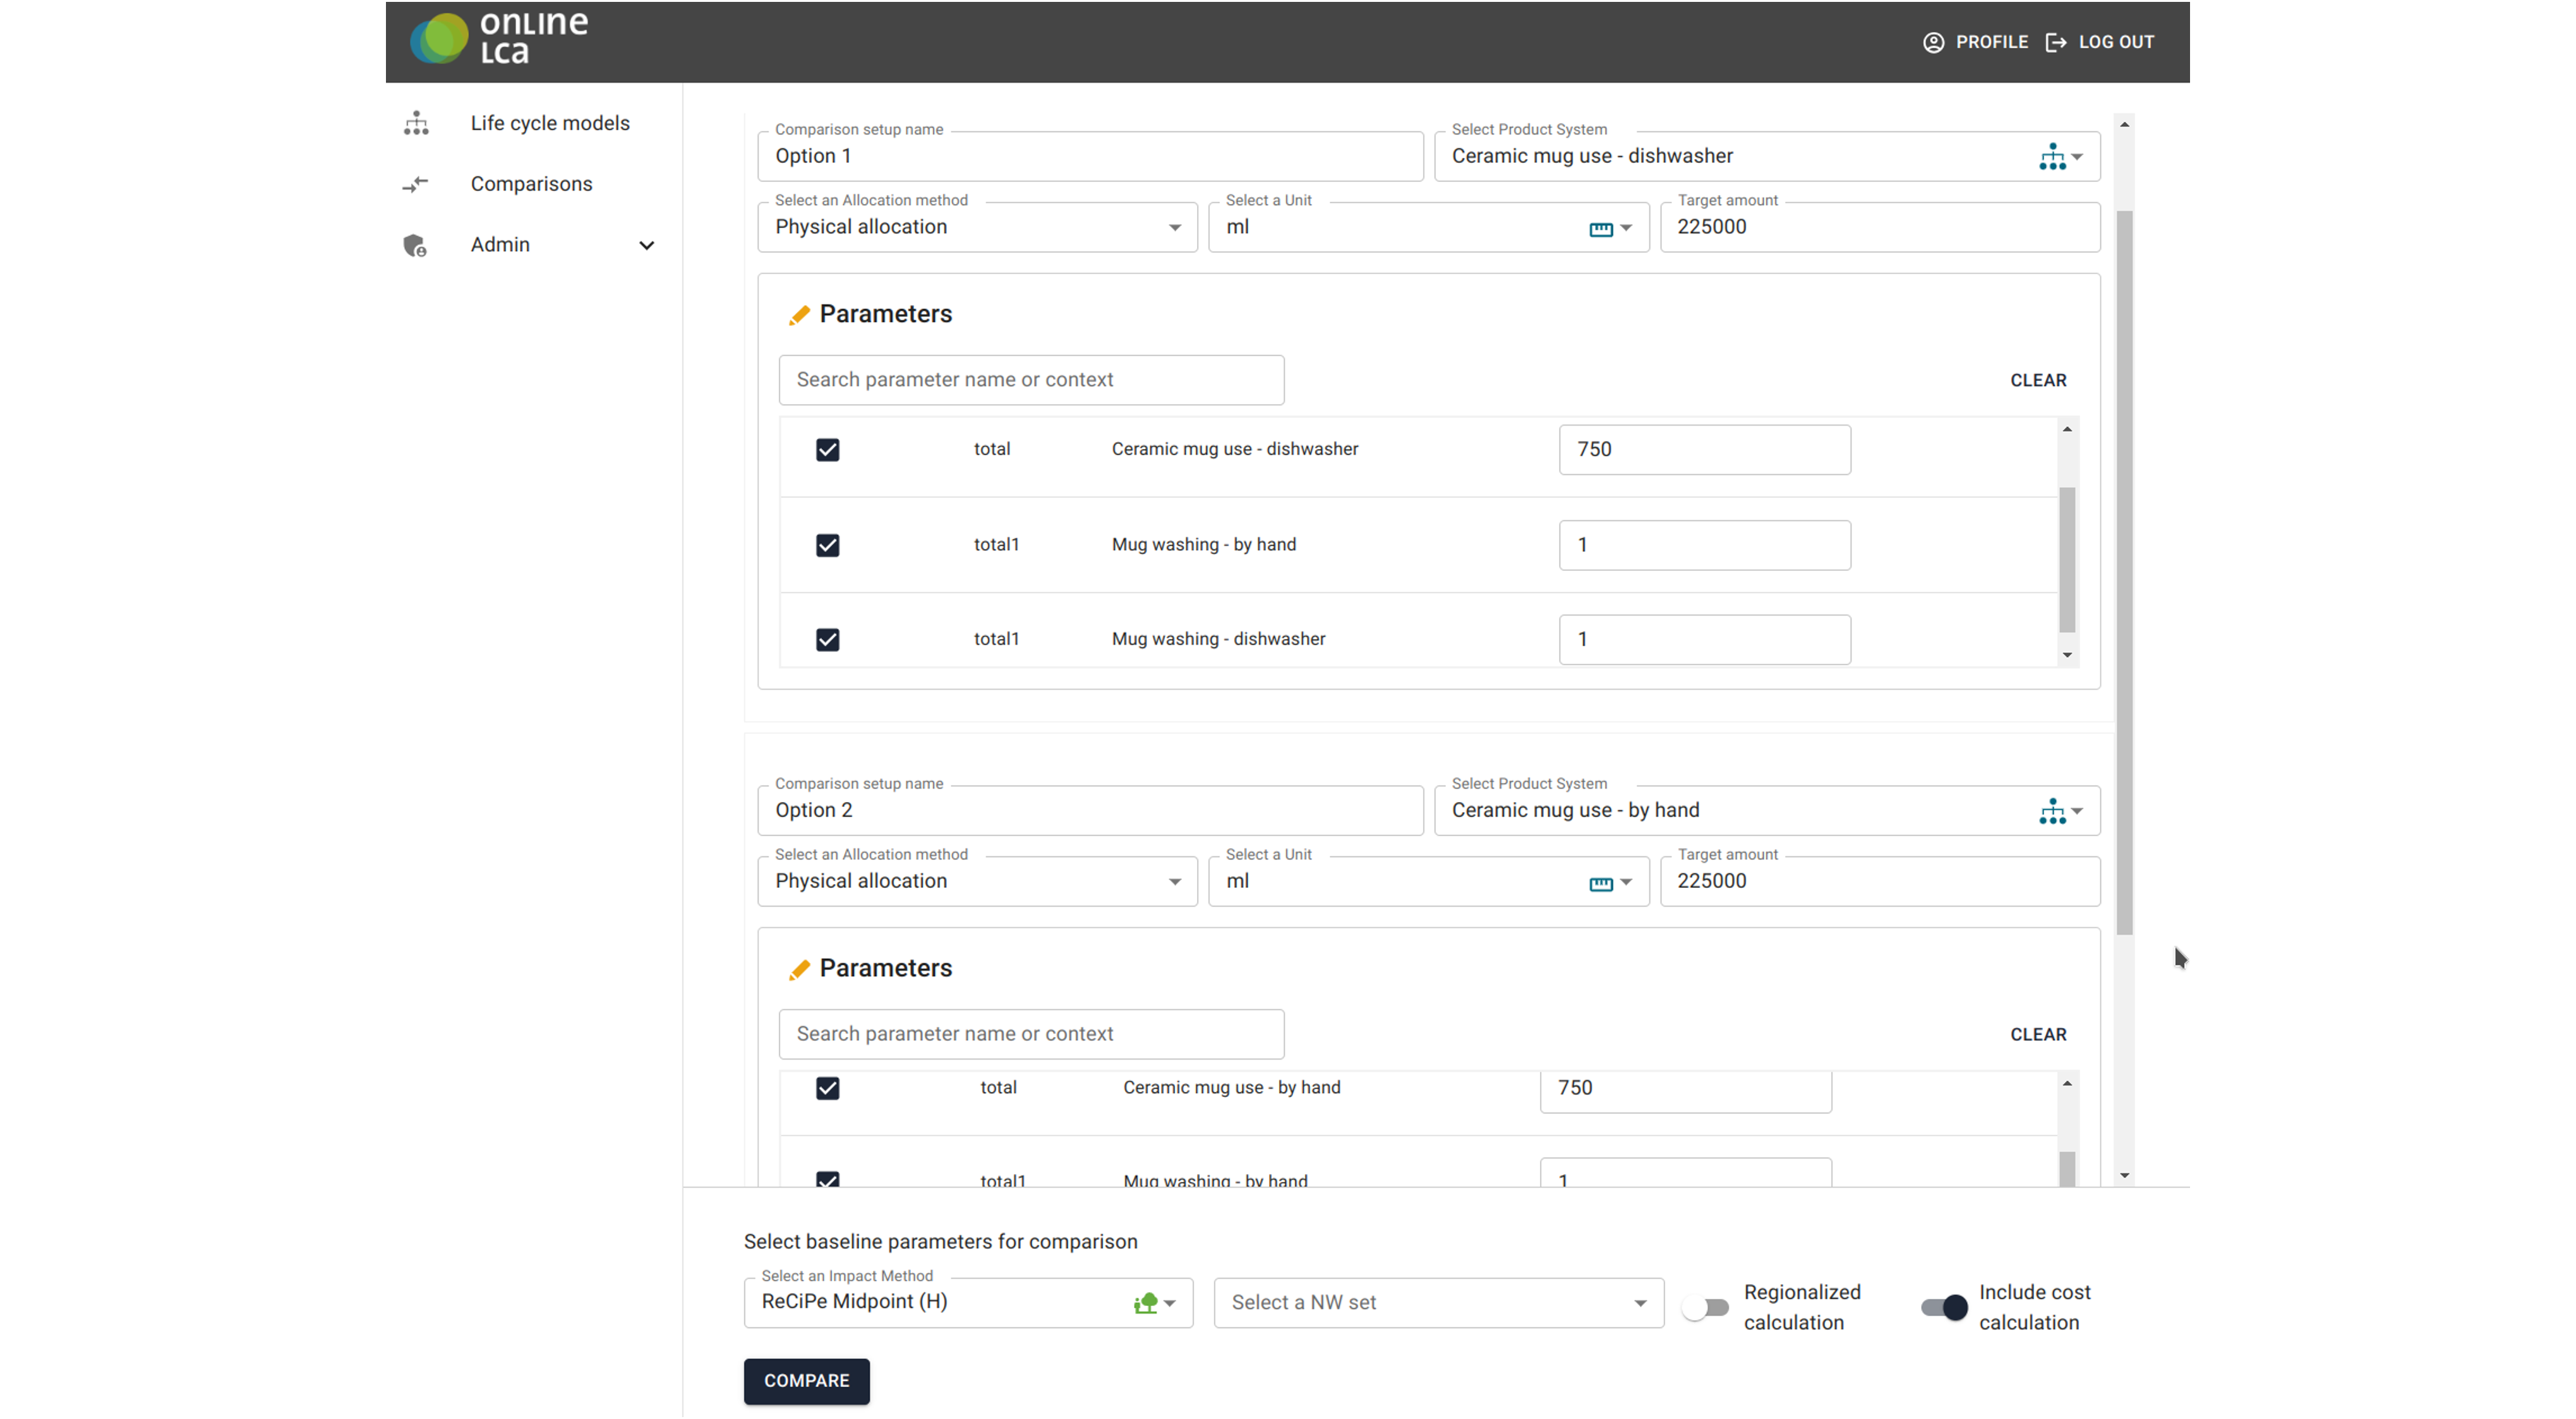Image resolution: width=2576 pixels, height=1419 pixels.
Task: Uncheck total1 Mug washing - dishwasher checkbox
Action: click(x=827, y=640)
